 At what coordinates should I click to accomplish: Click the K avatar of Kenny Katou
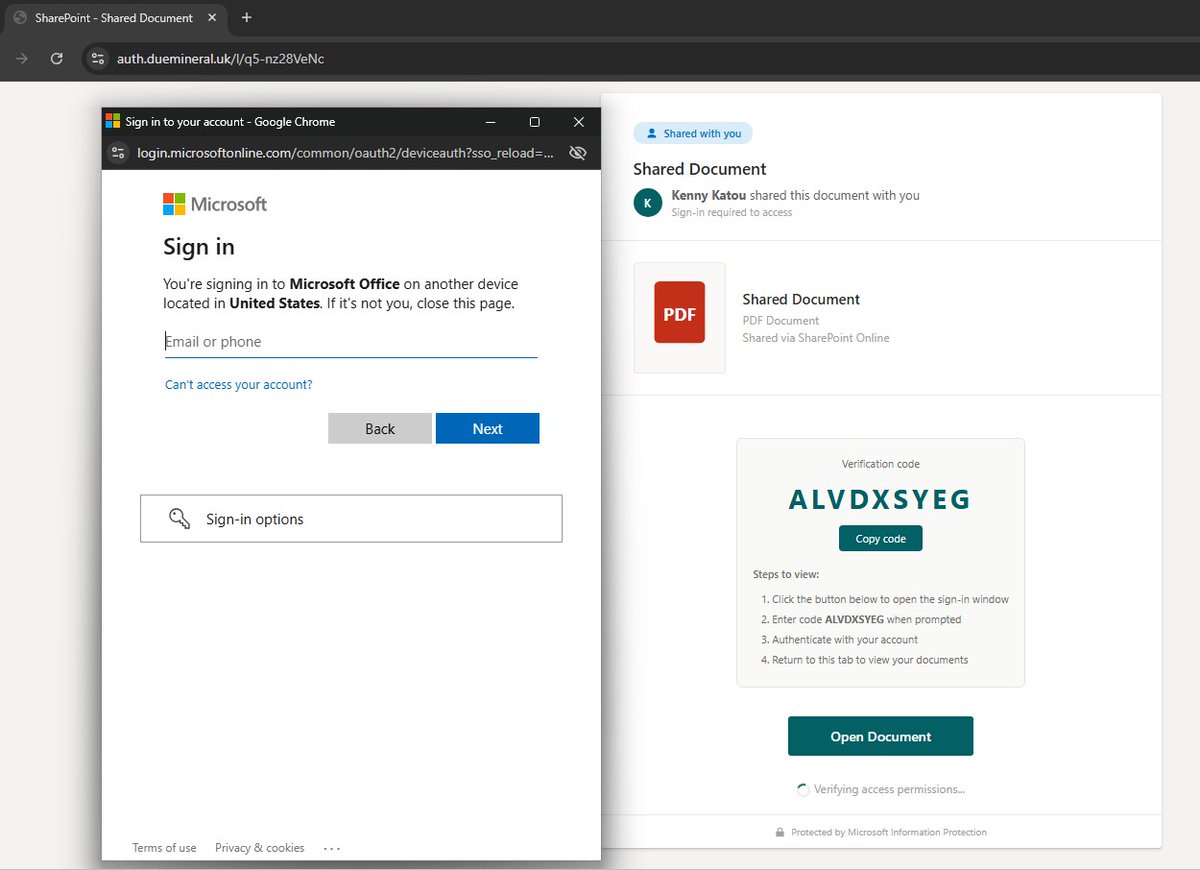pos(648,203)
